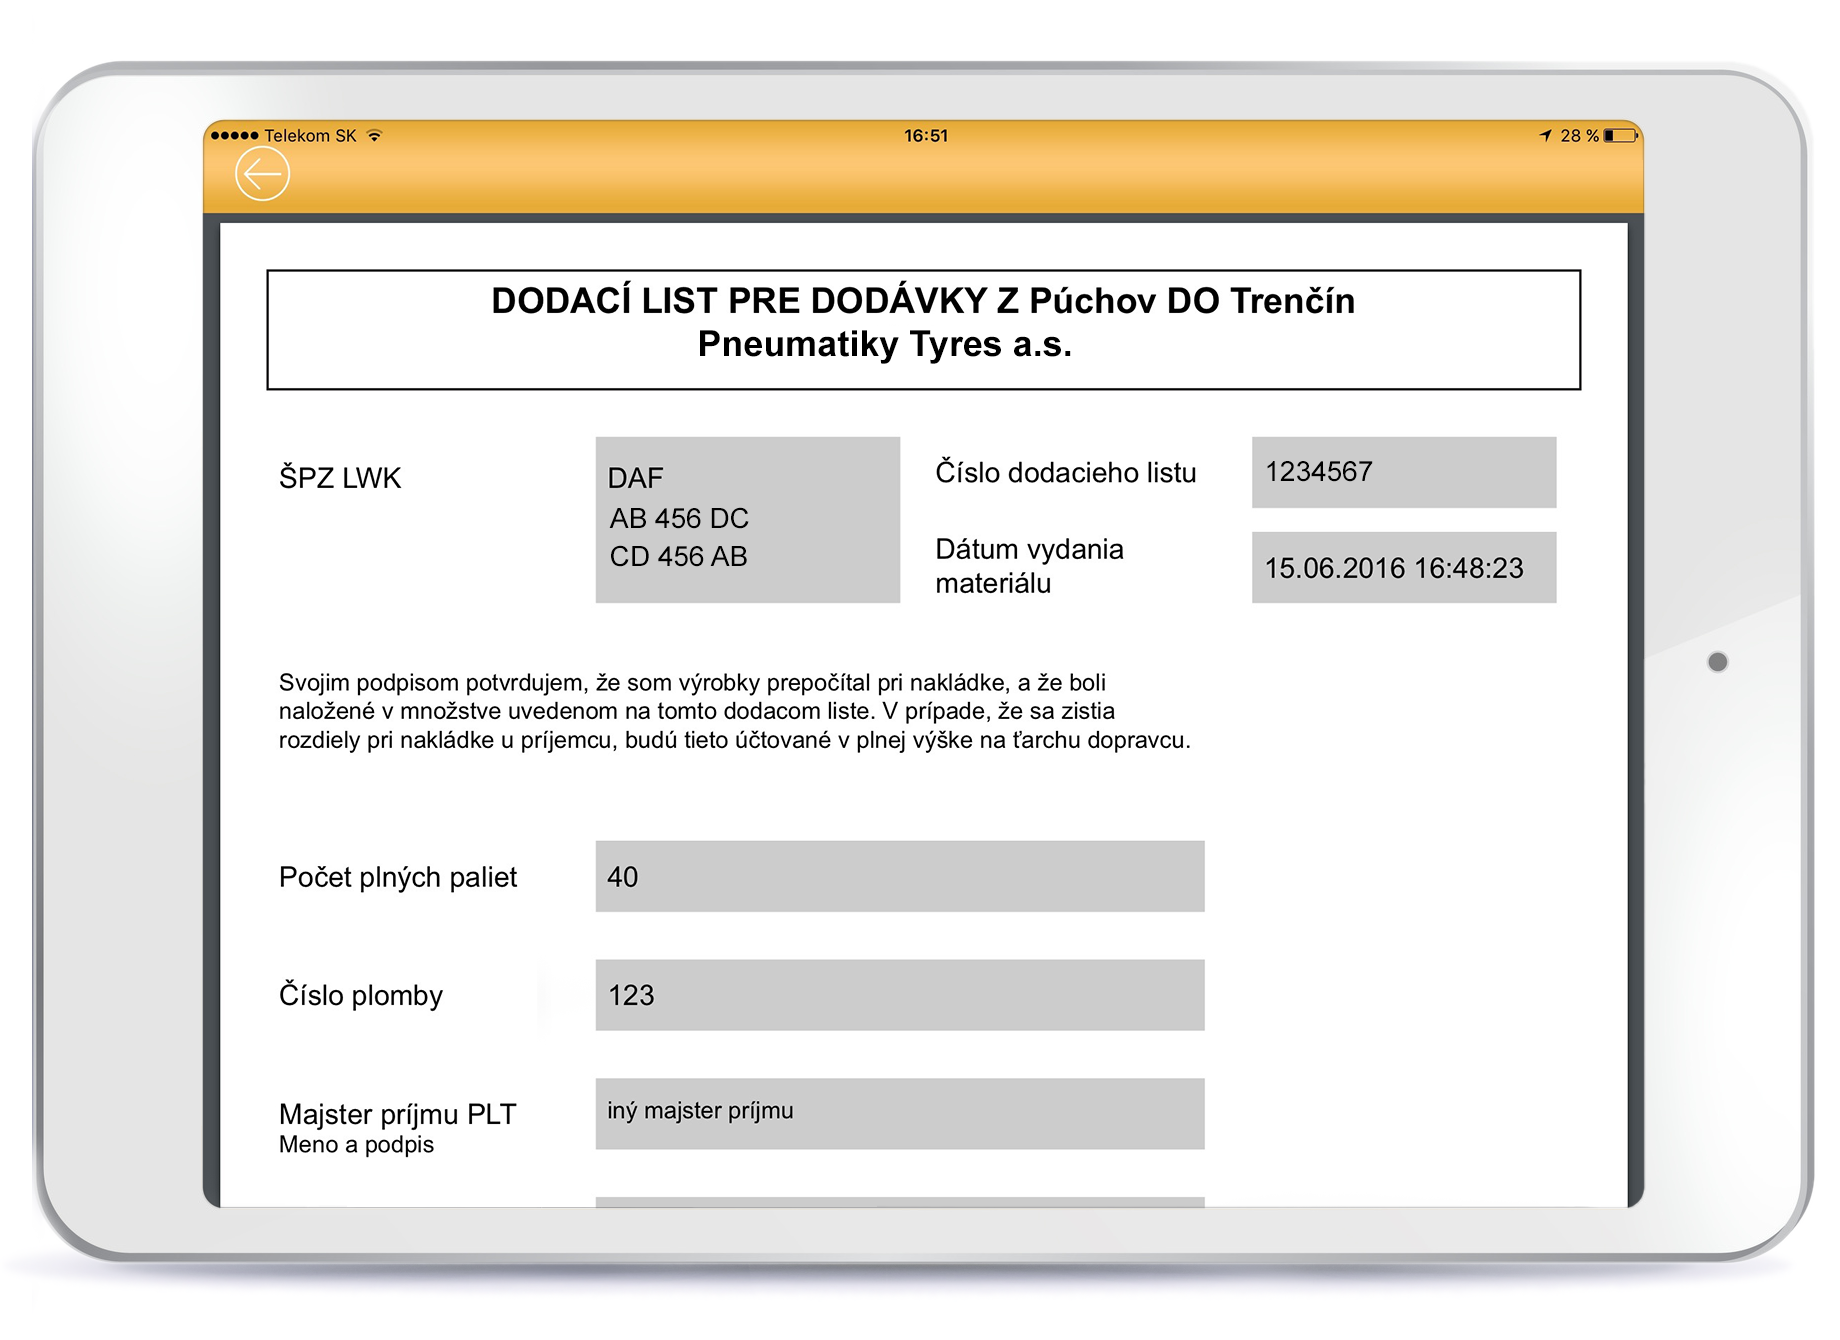Tap the signal strength dots
The image size is (1840, 1340).
[234, 135]
